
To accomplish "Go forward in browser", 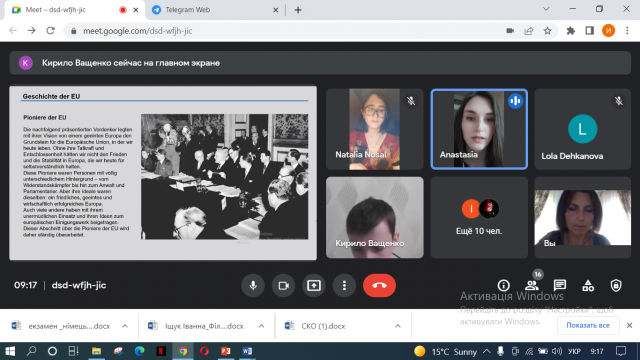I will point(32,31).
